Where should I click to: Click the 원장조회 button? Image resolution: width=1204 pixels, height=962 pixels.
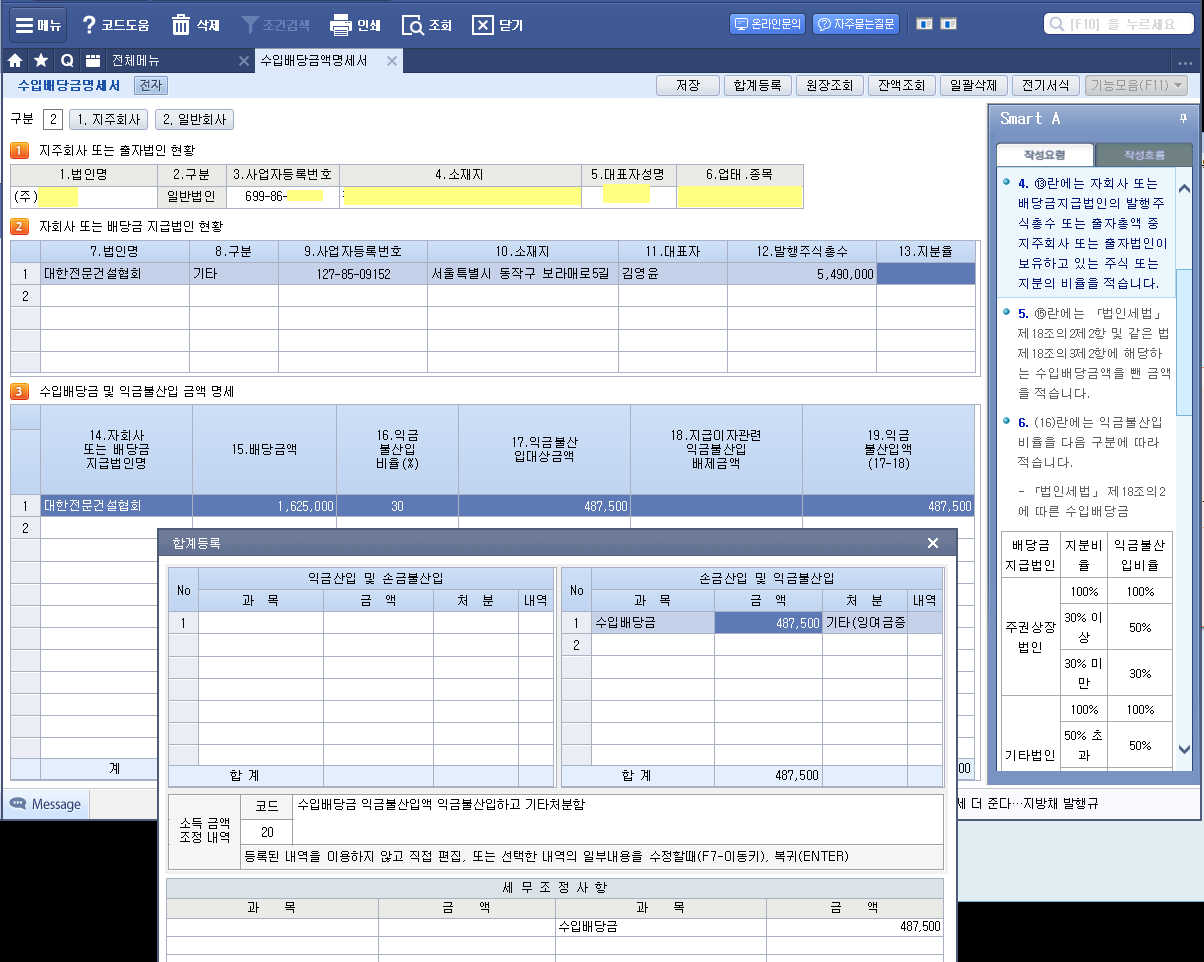(829, 86)
